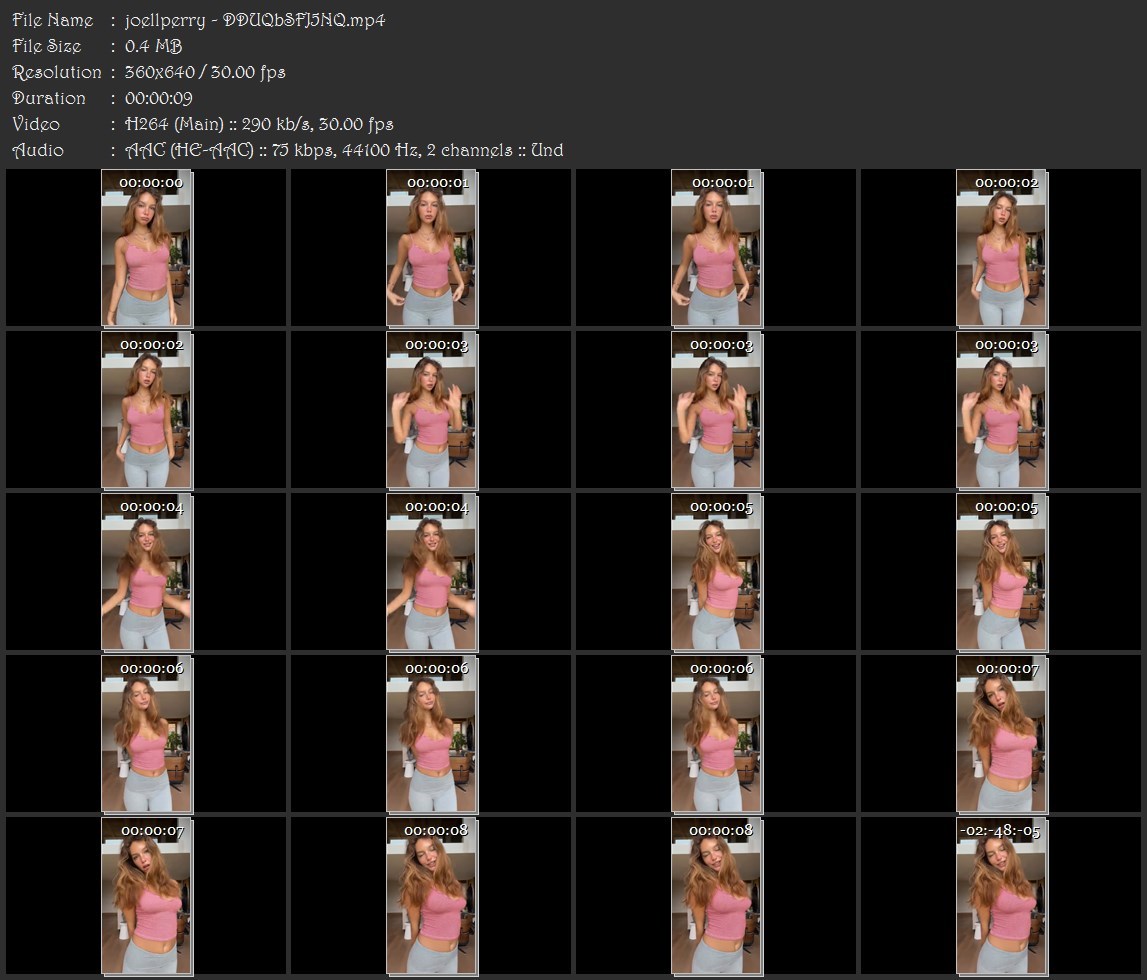Click the 00:00:02 thumbnail in the top row
This screenshot has height=980, width=1147.
[1001, 248]
